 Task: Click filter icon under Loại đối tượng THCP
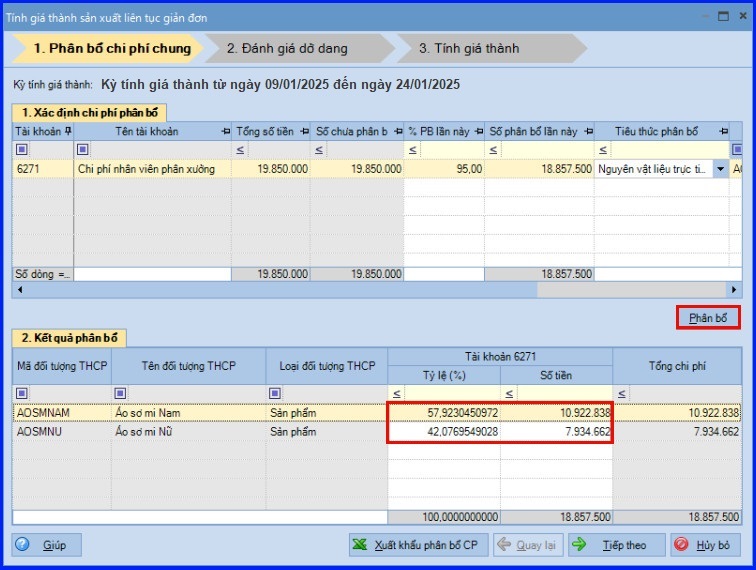(274, 393)
